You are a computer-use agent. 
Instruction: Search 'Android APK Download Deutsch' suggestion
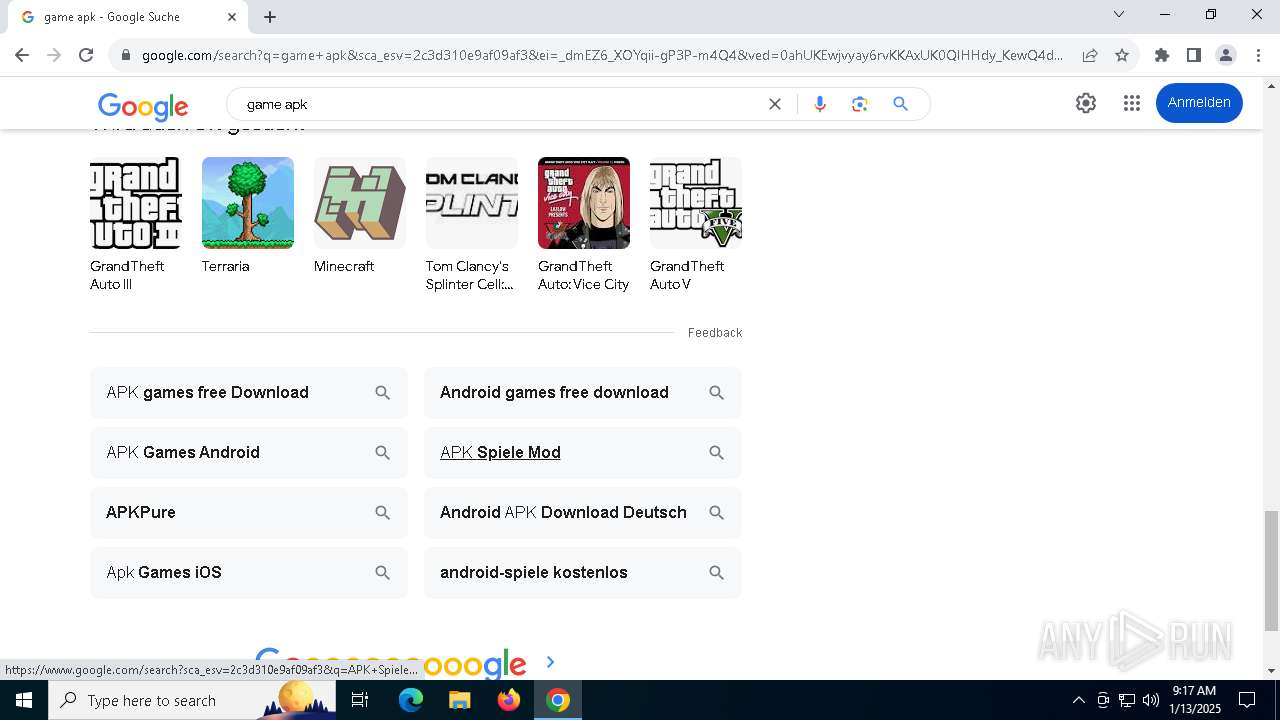pos(583,513)
